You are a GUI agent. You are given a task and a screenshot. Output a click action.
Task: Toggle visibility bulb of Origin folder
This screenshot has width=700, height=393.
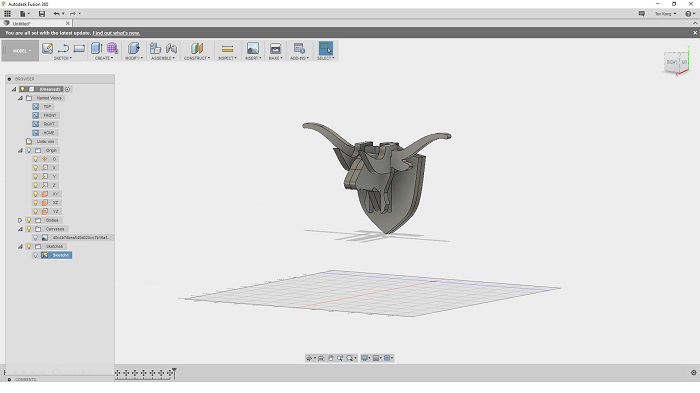click(x=29, y=151)
